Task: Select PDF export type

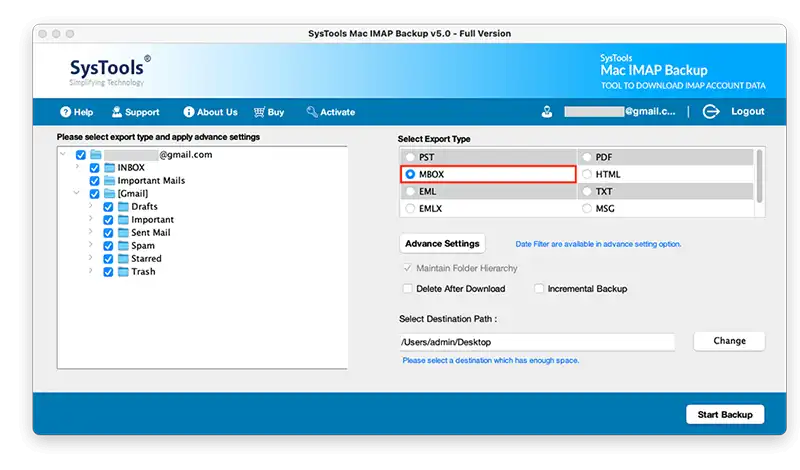Action: (587, 157)
